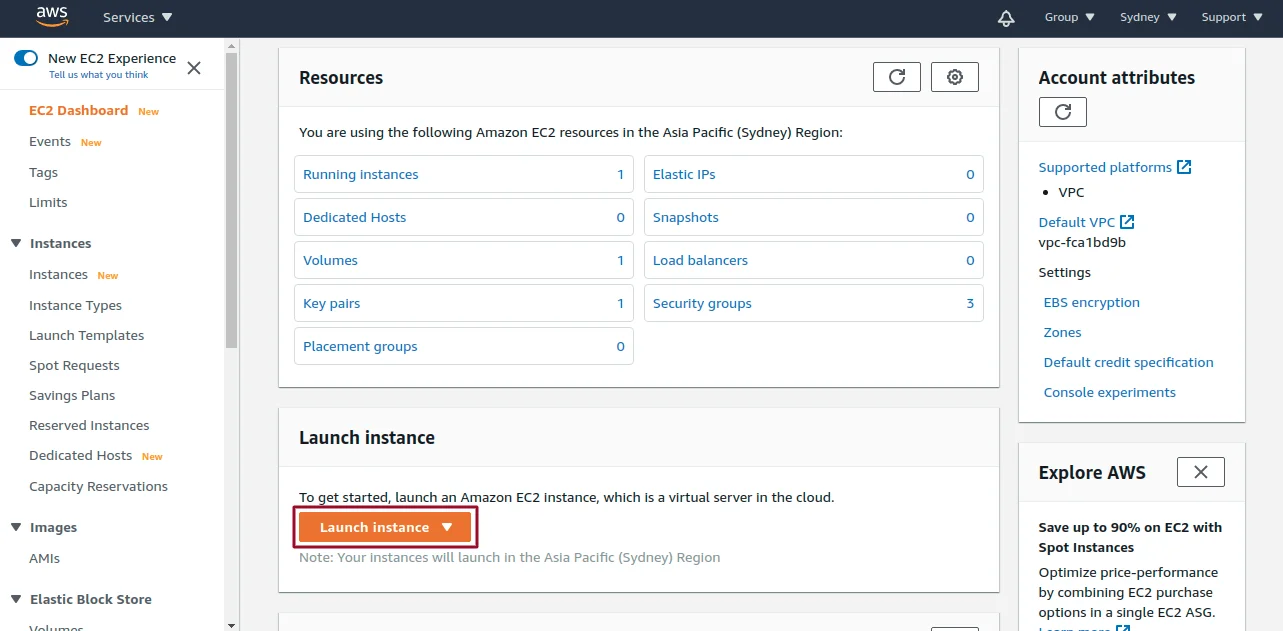Collapse the Instances sidebar section

pos(16,243)
